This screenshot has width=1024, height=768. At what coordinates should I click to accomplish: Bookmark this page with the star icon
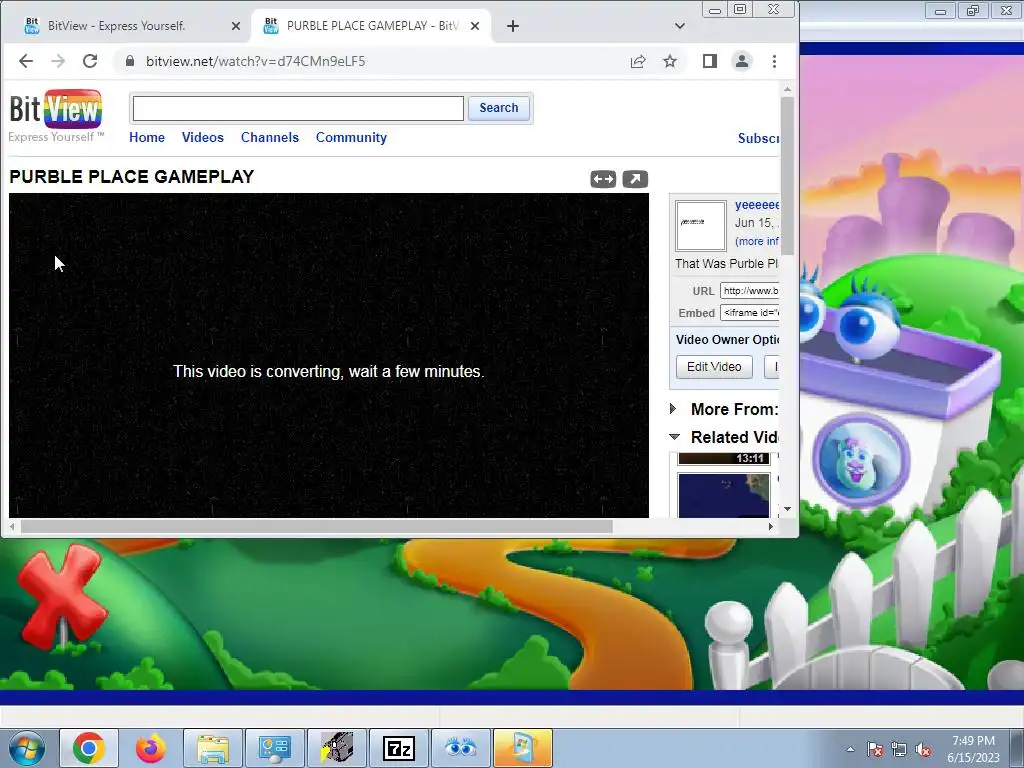[670, 61]
